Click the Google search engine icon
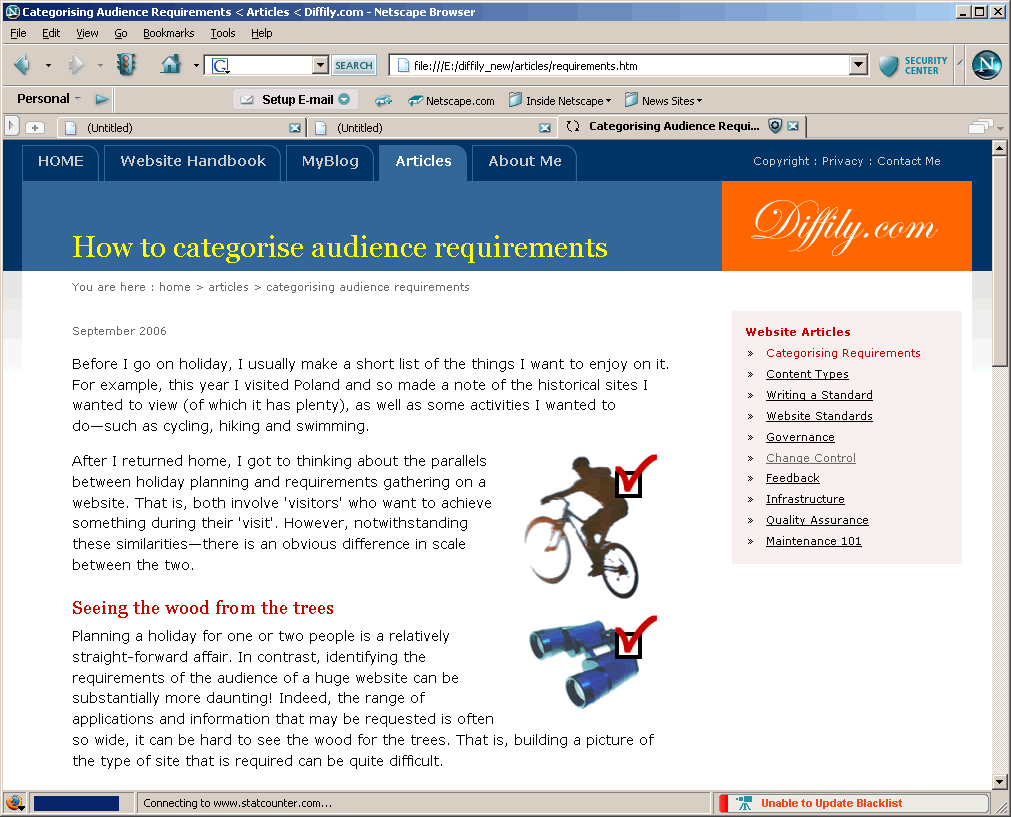 pyautogui.click(x=220, y=65)
